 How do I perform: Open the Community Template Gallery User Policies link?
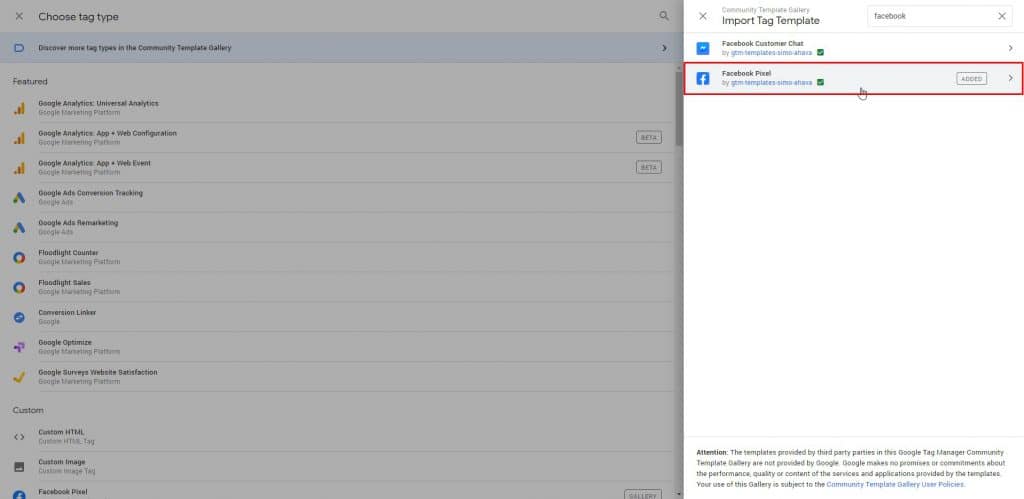pos(895,485)
